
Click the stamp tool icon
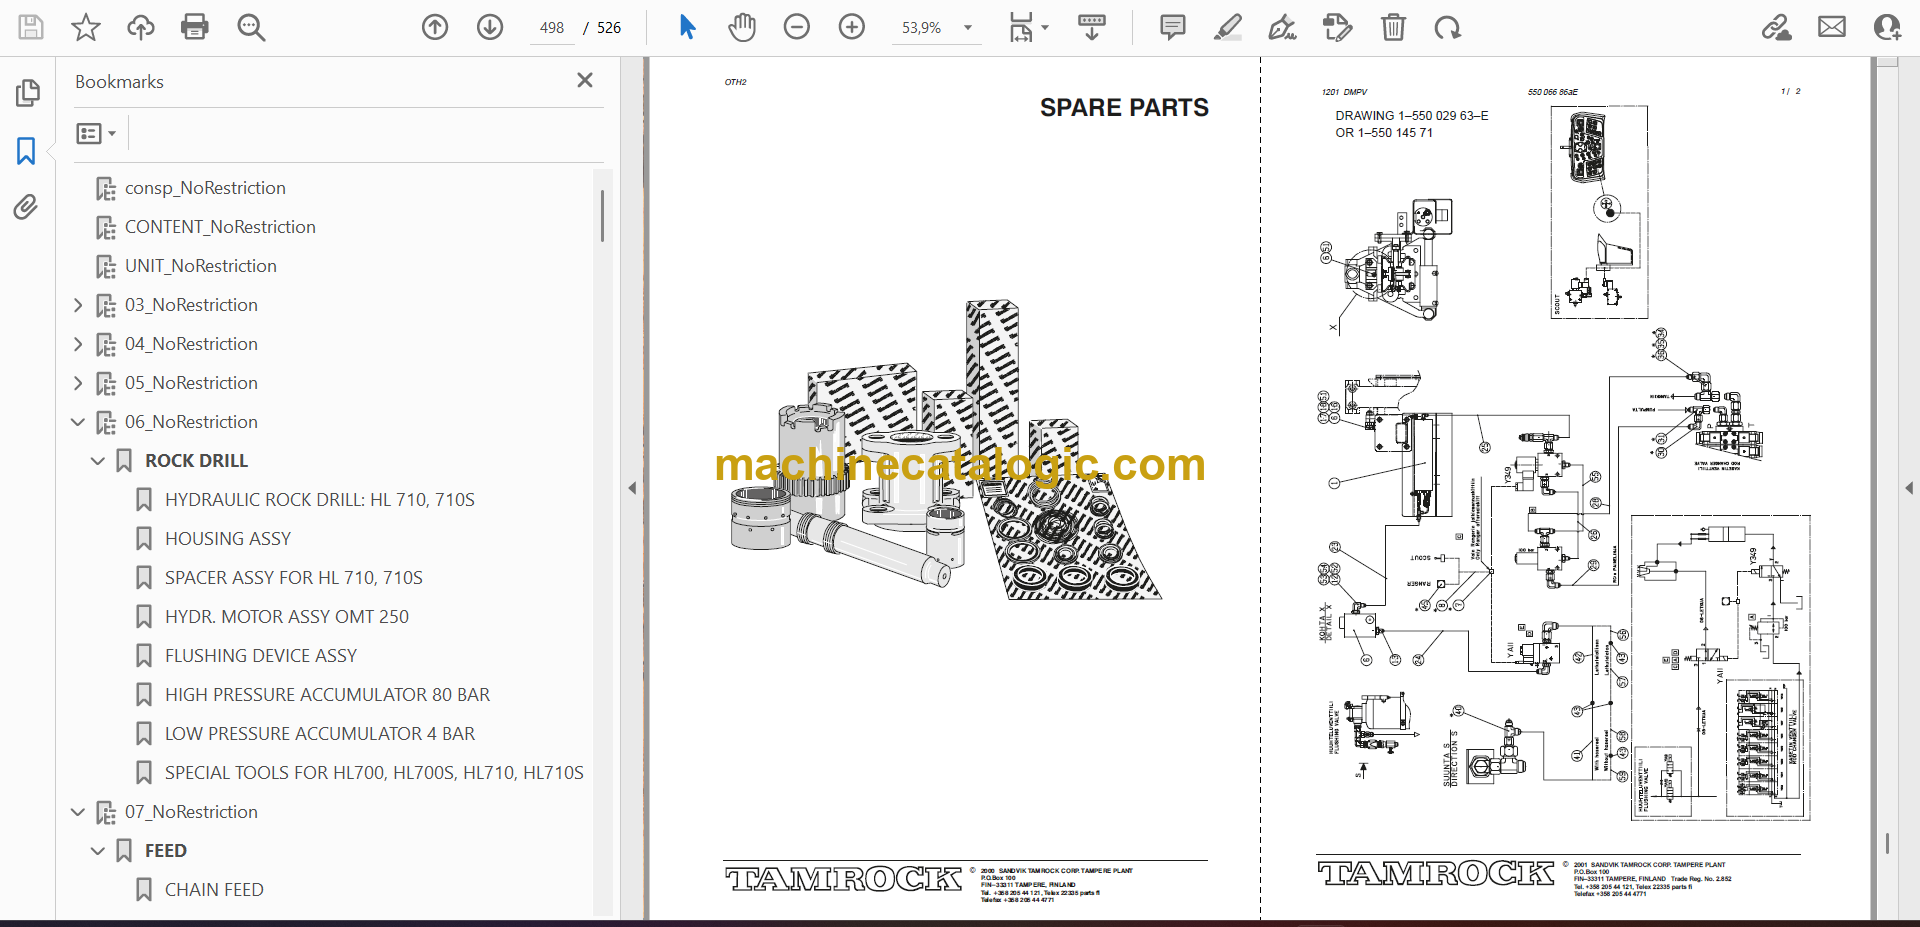1337,27
